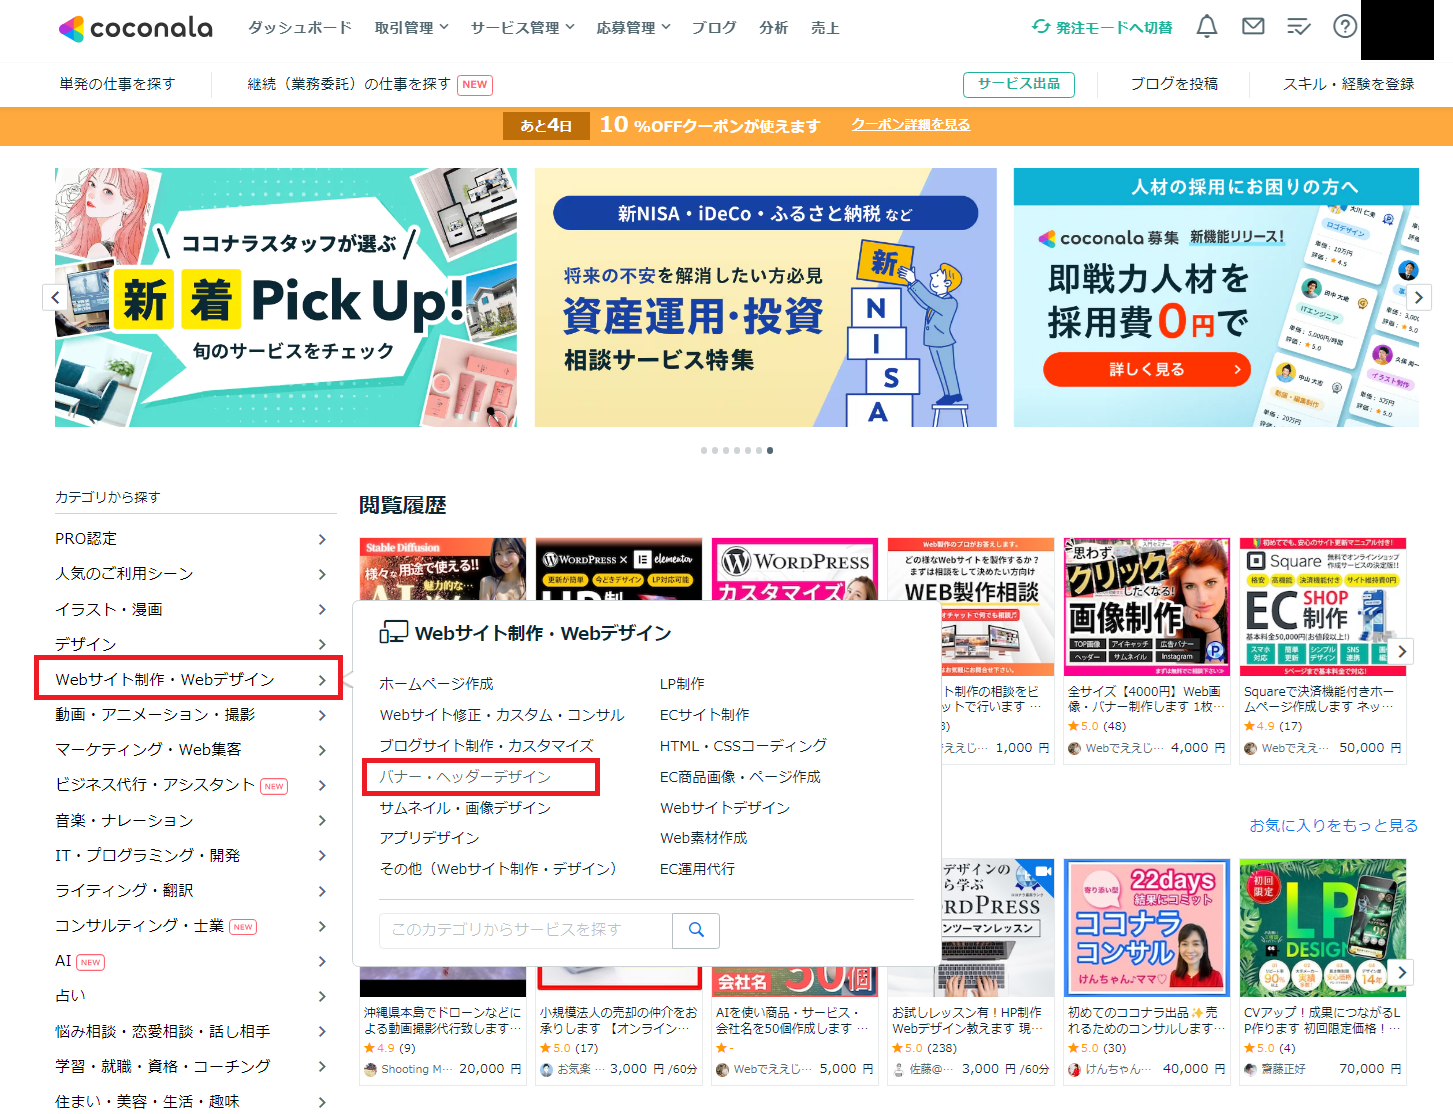Click ブログを投稿 link
1453x1114 pixels.
coord(1174,84)
